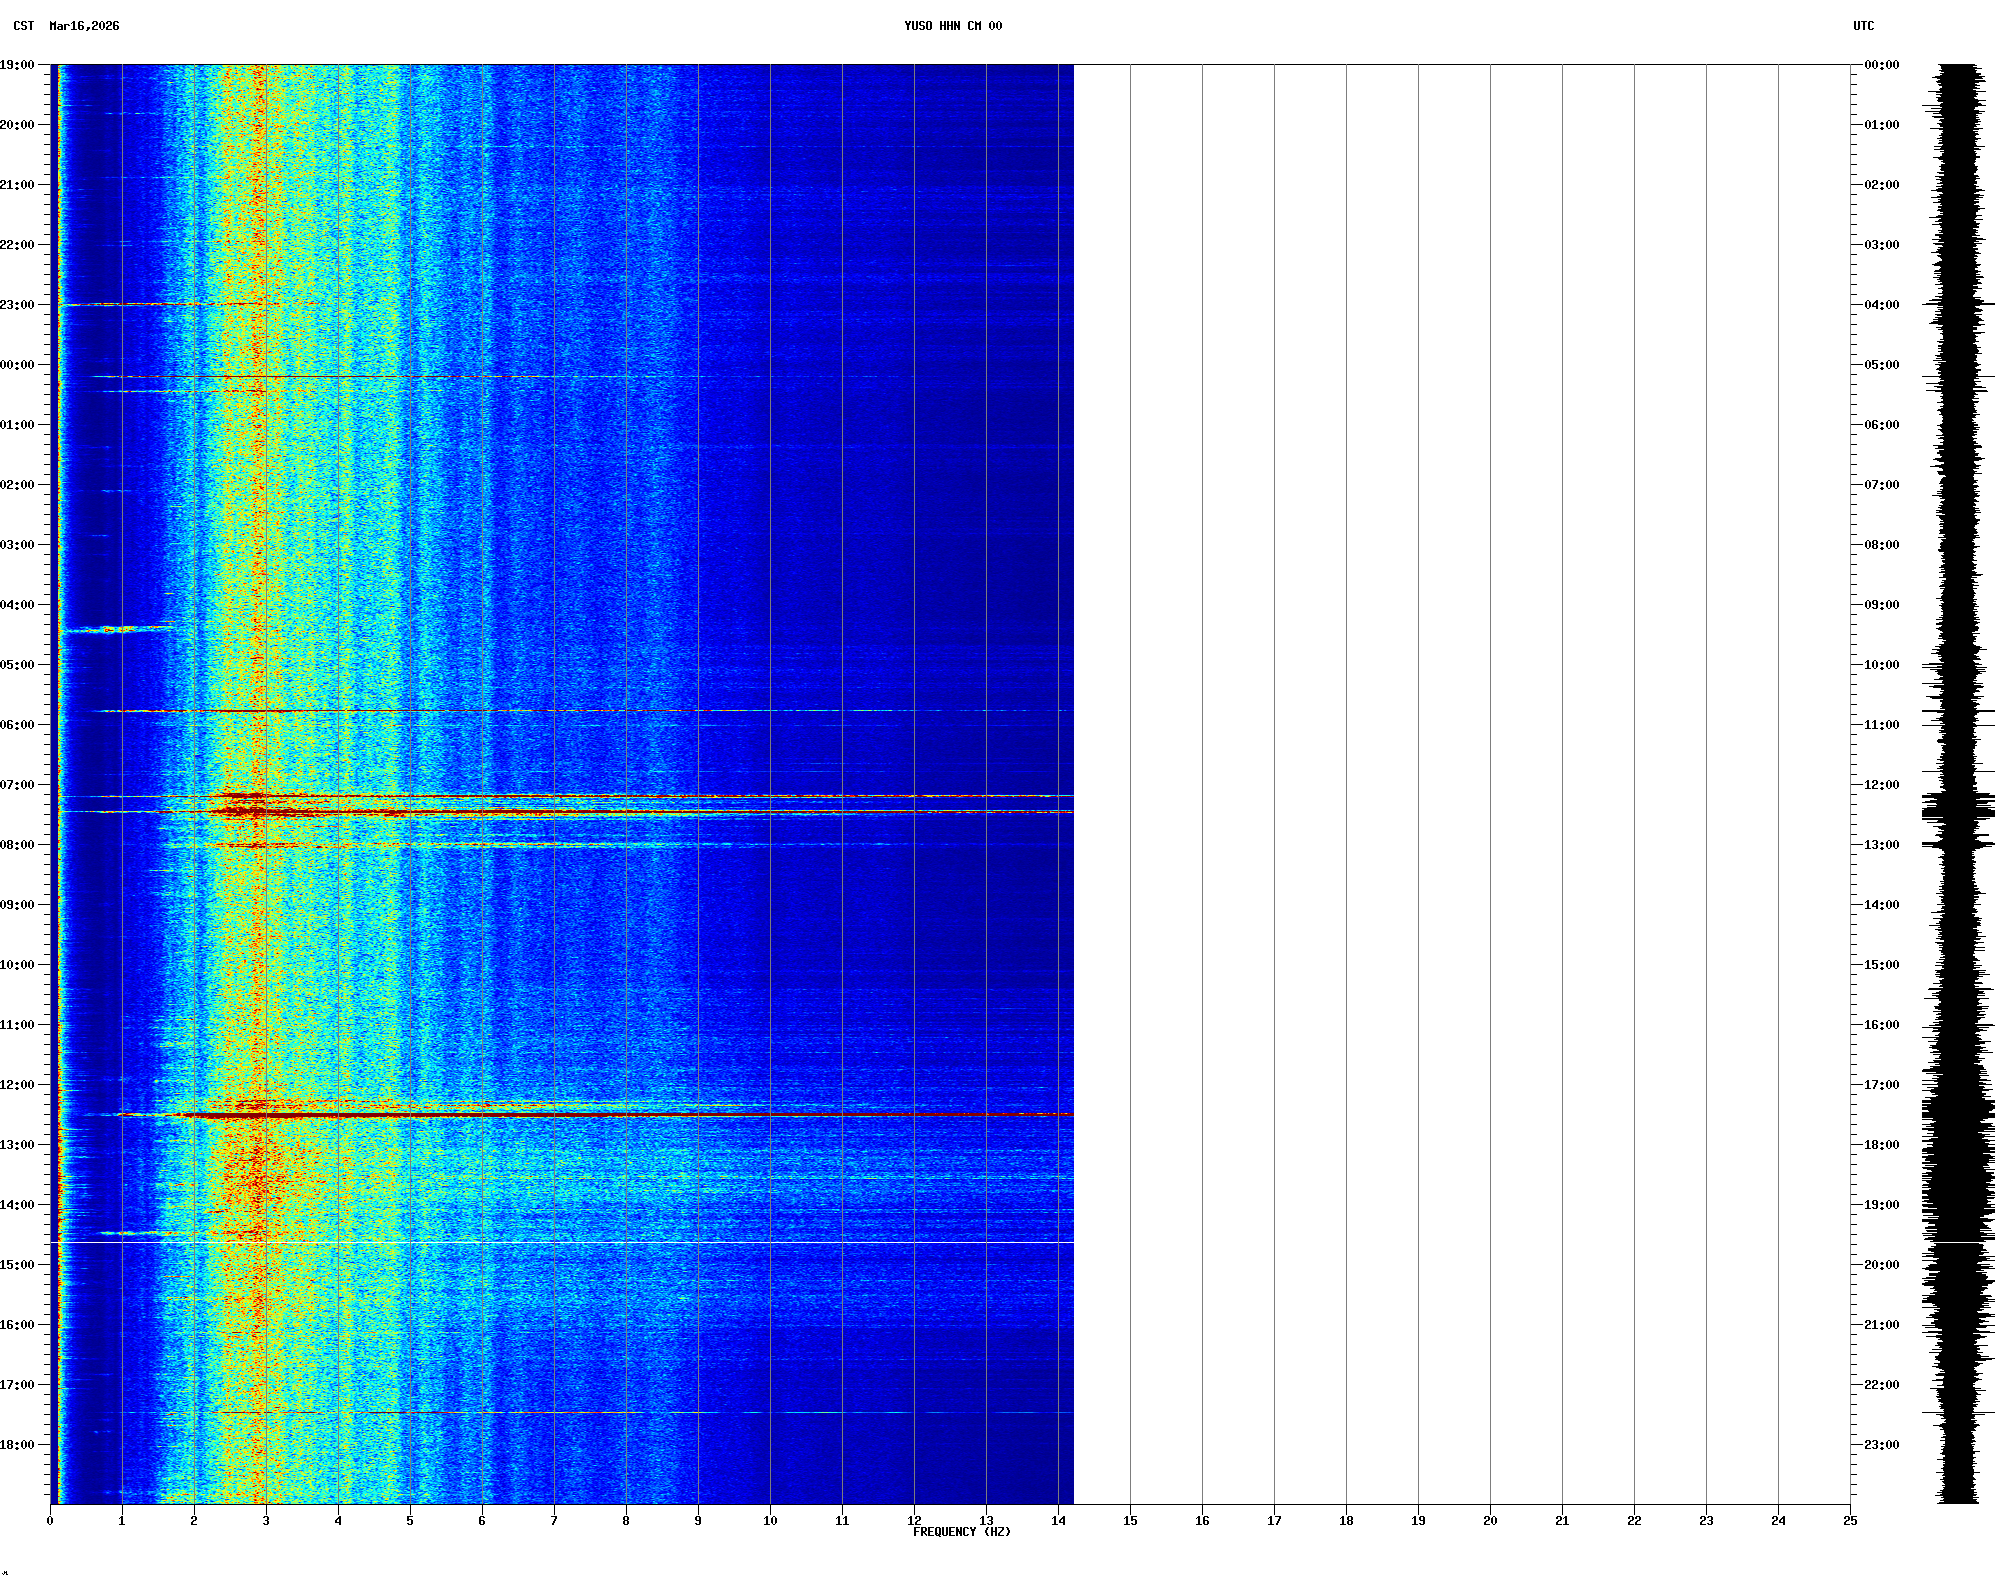The width and height of the screenshot is (2002, 1584).
Task: Click the 17:00 UTC time tick label
Action: [1881, 1085]
